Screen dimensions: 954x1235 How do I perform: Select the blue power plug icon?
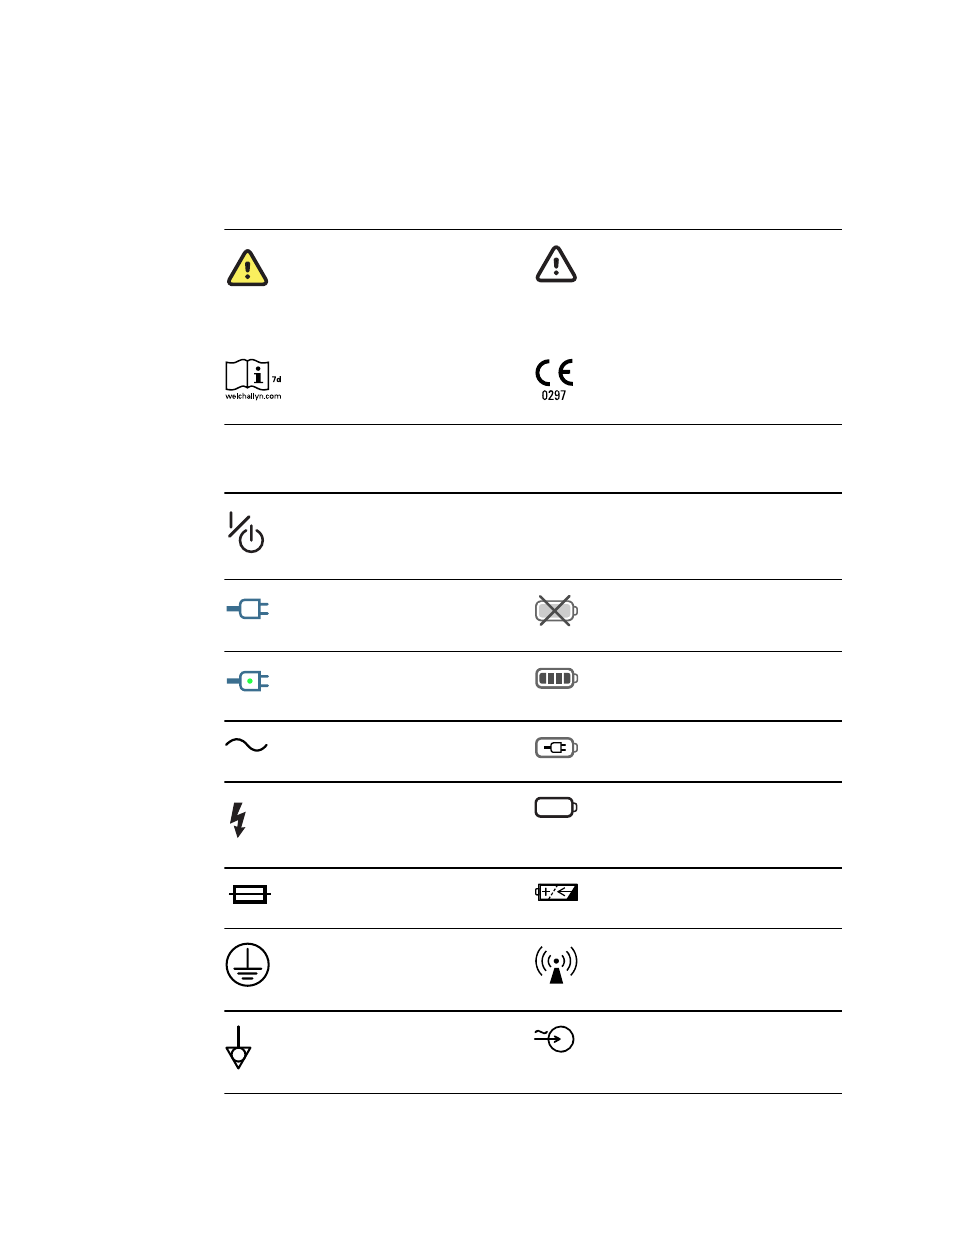pyautogui.click(x=248, y=608)
